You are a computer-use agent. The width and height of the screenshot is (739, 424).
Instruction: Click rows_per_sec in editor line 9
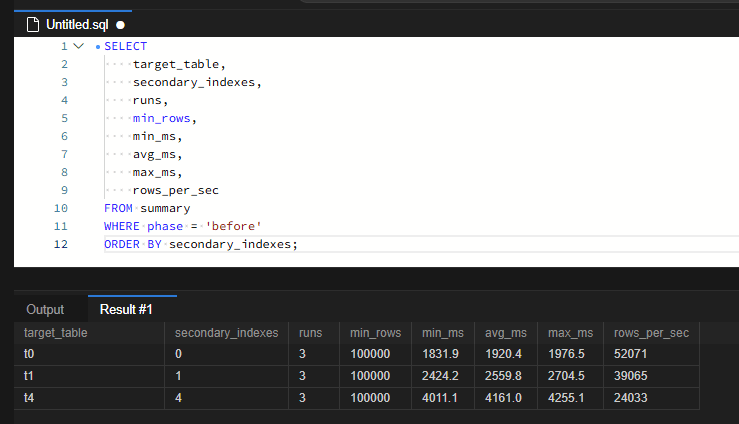(x=176, y=190)
